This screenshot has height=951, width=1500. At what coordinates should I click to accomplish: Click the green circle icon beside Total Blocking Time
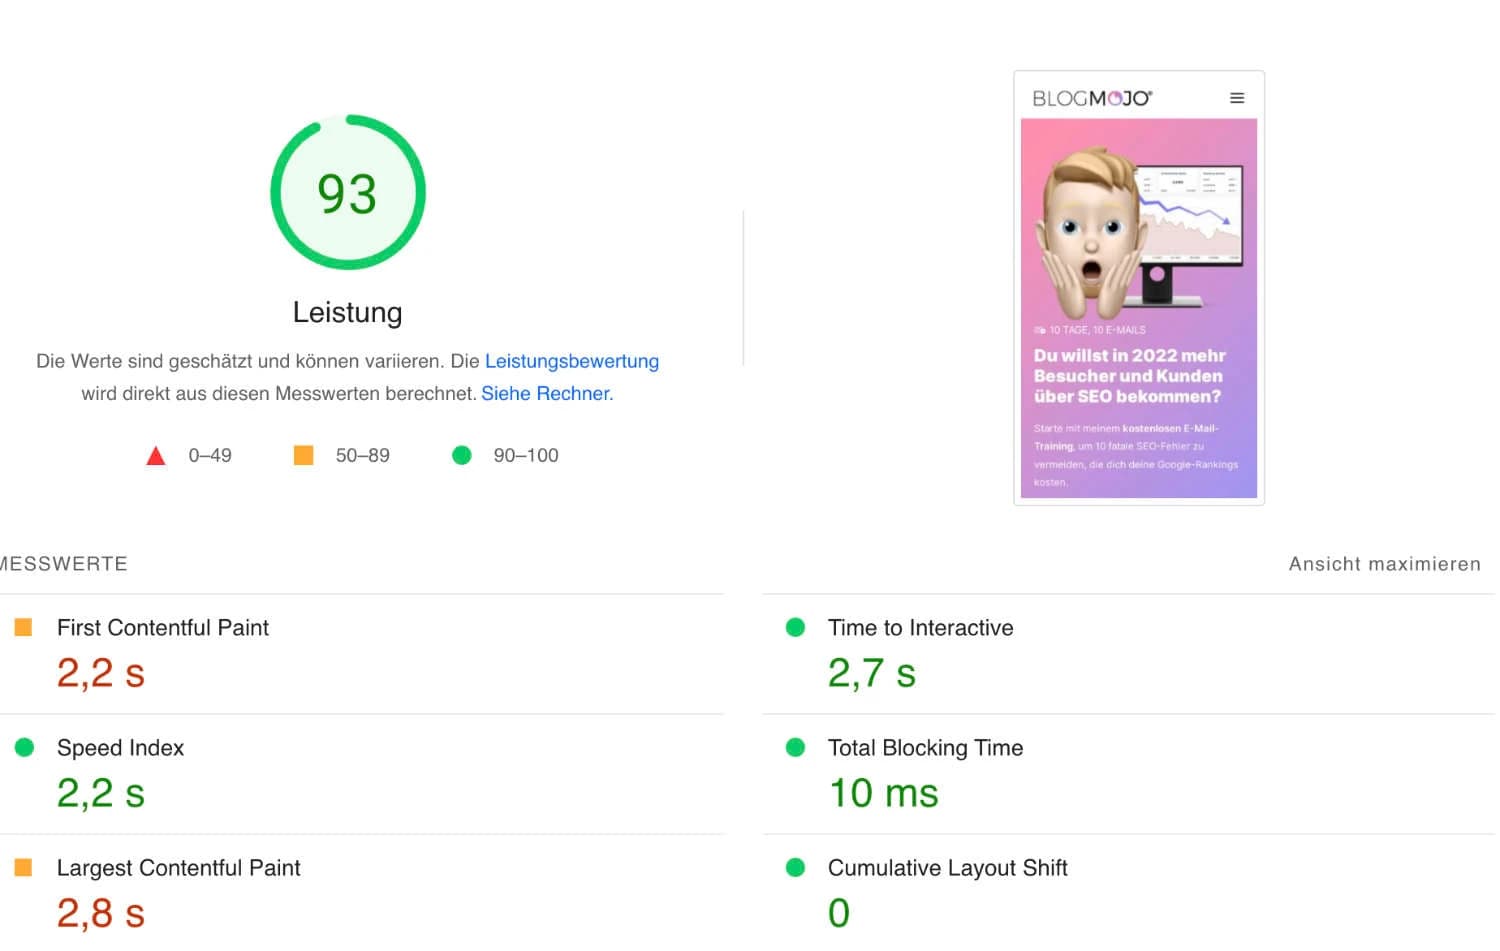[795, 747]
